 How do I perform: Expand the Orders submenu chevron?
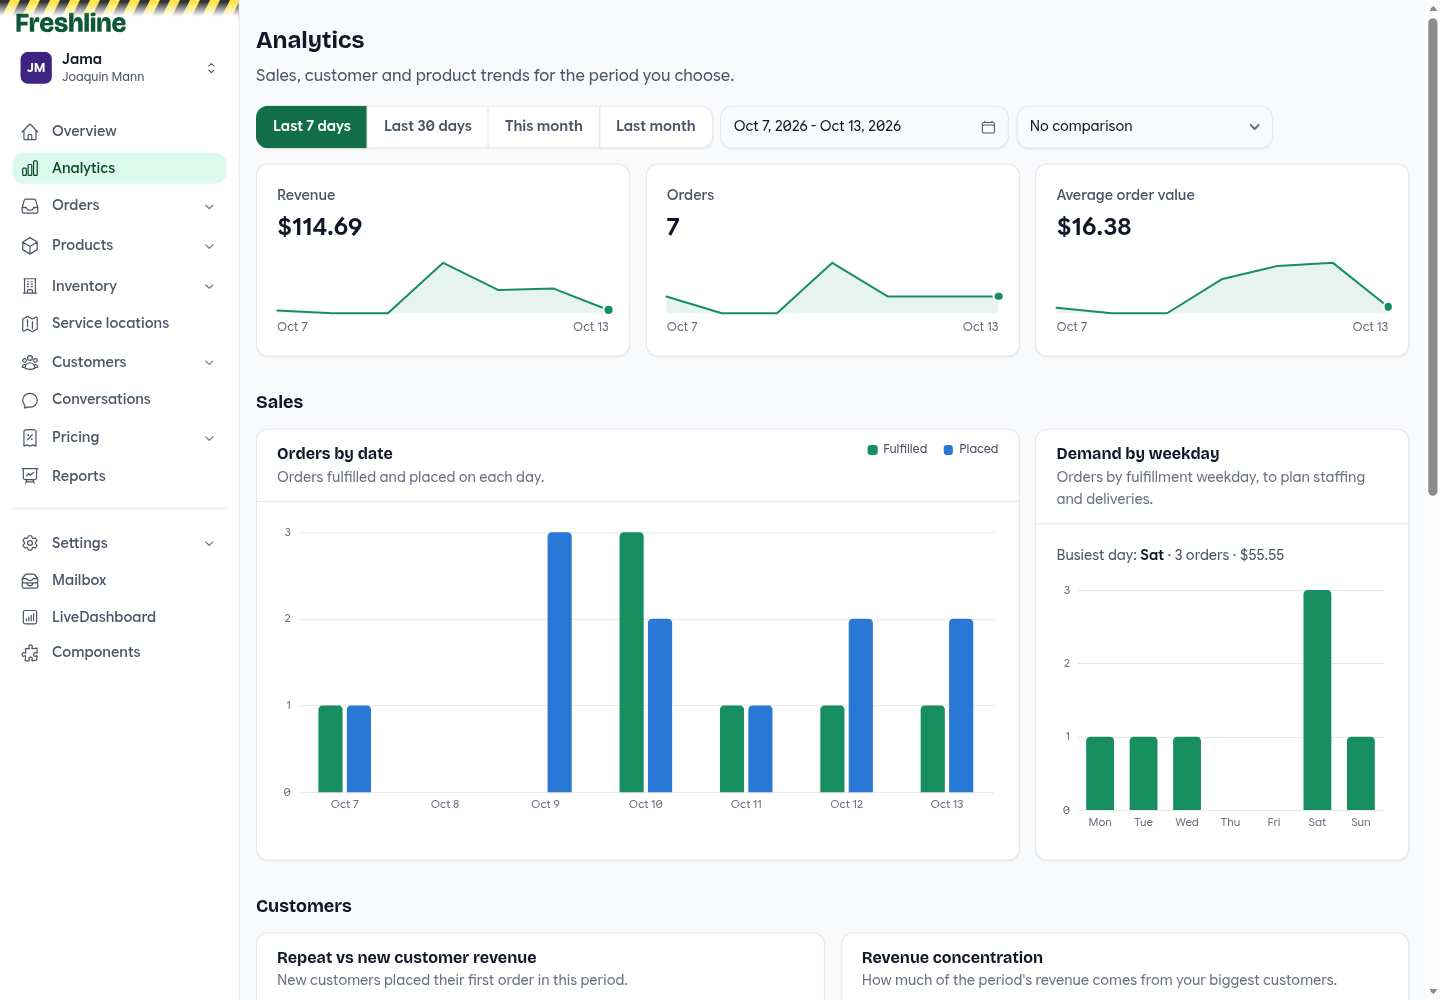coord(209,206)
